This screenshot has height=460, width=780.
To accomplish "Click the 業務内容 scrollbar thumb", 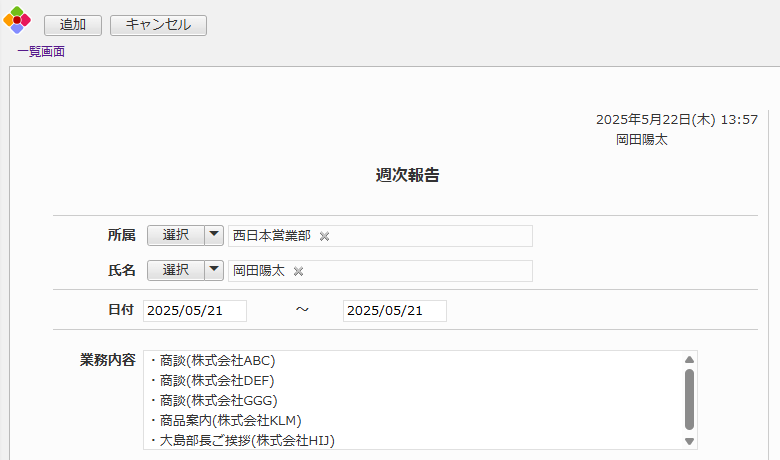I will (689, 398).
